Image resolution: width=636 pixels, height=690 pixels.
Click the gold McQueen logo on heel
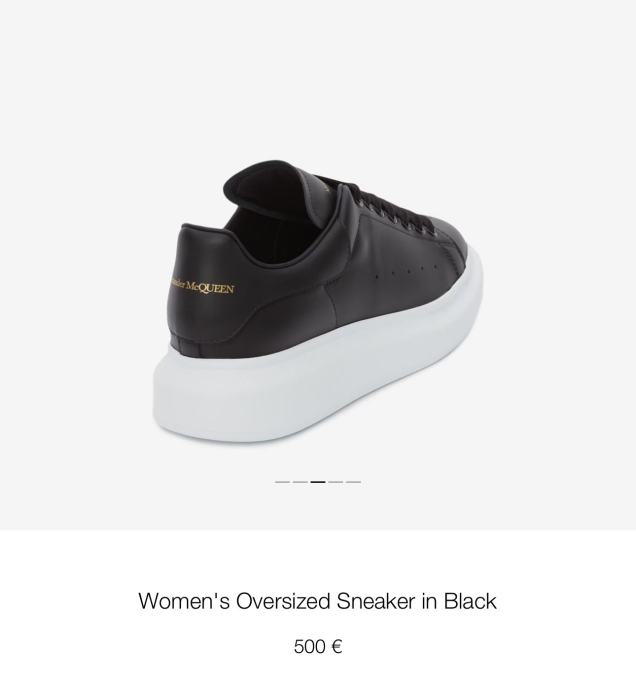[202, 286]
